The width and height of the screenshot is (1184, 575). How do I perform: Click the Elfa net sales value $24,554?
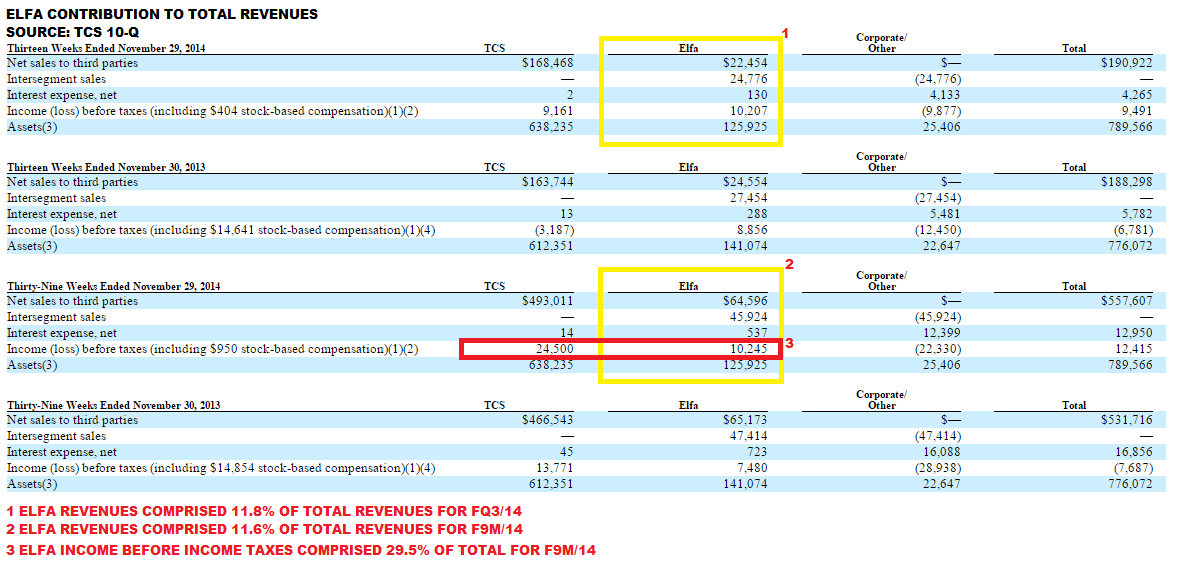(x=745, y=182)
